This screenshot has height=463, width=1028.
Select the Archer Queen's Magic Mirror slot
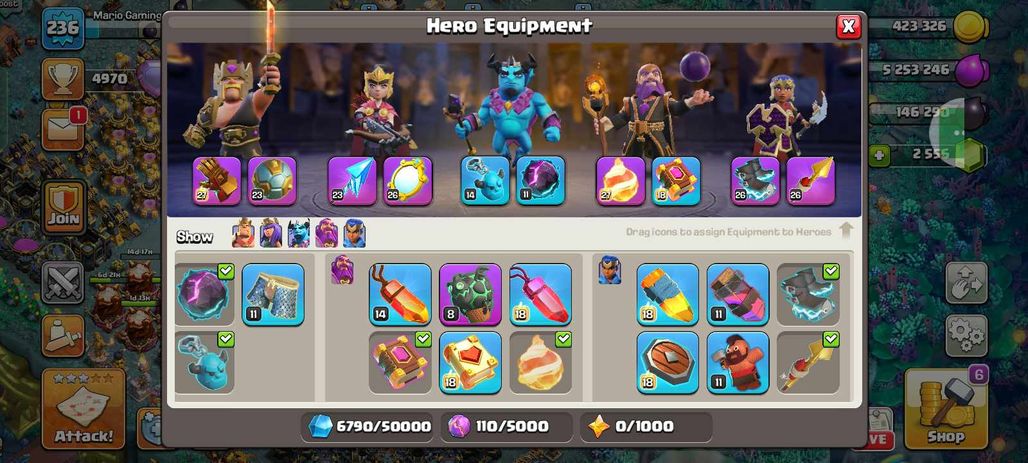[408, 180]
